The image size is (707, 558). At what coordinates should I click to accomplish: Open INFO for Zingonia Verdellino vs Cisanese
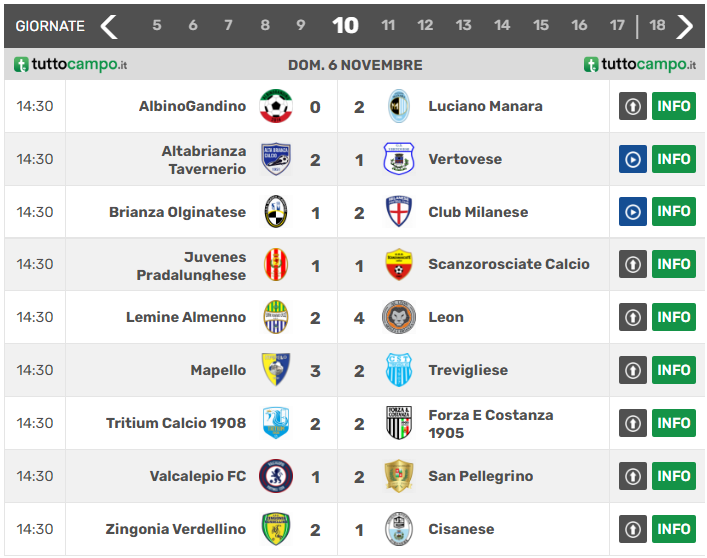pos(674,529)
